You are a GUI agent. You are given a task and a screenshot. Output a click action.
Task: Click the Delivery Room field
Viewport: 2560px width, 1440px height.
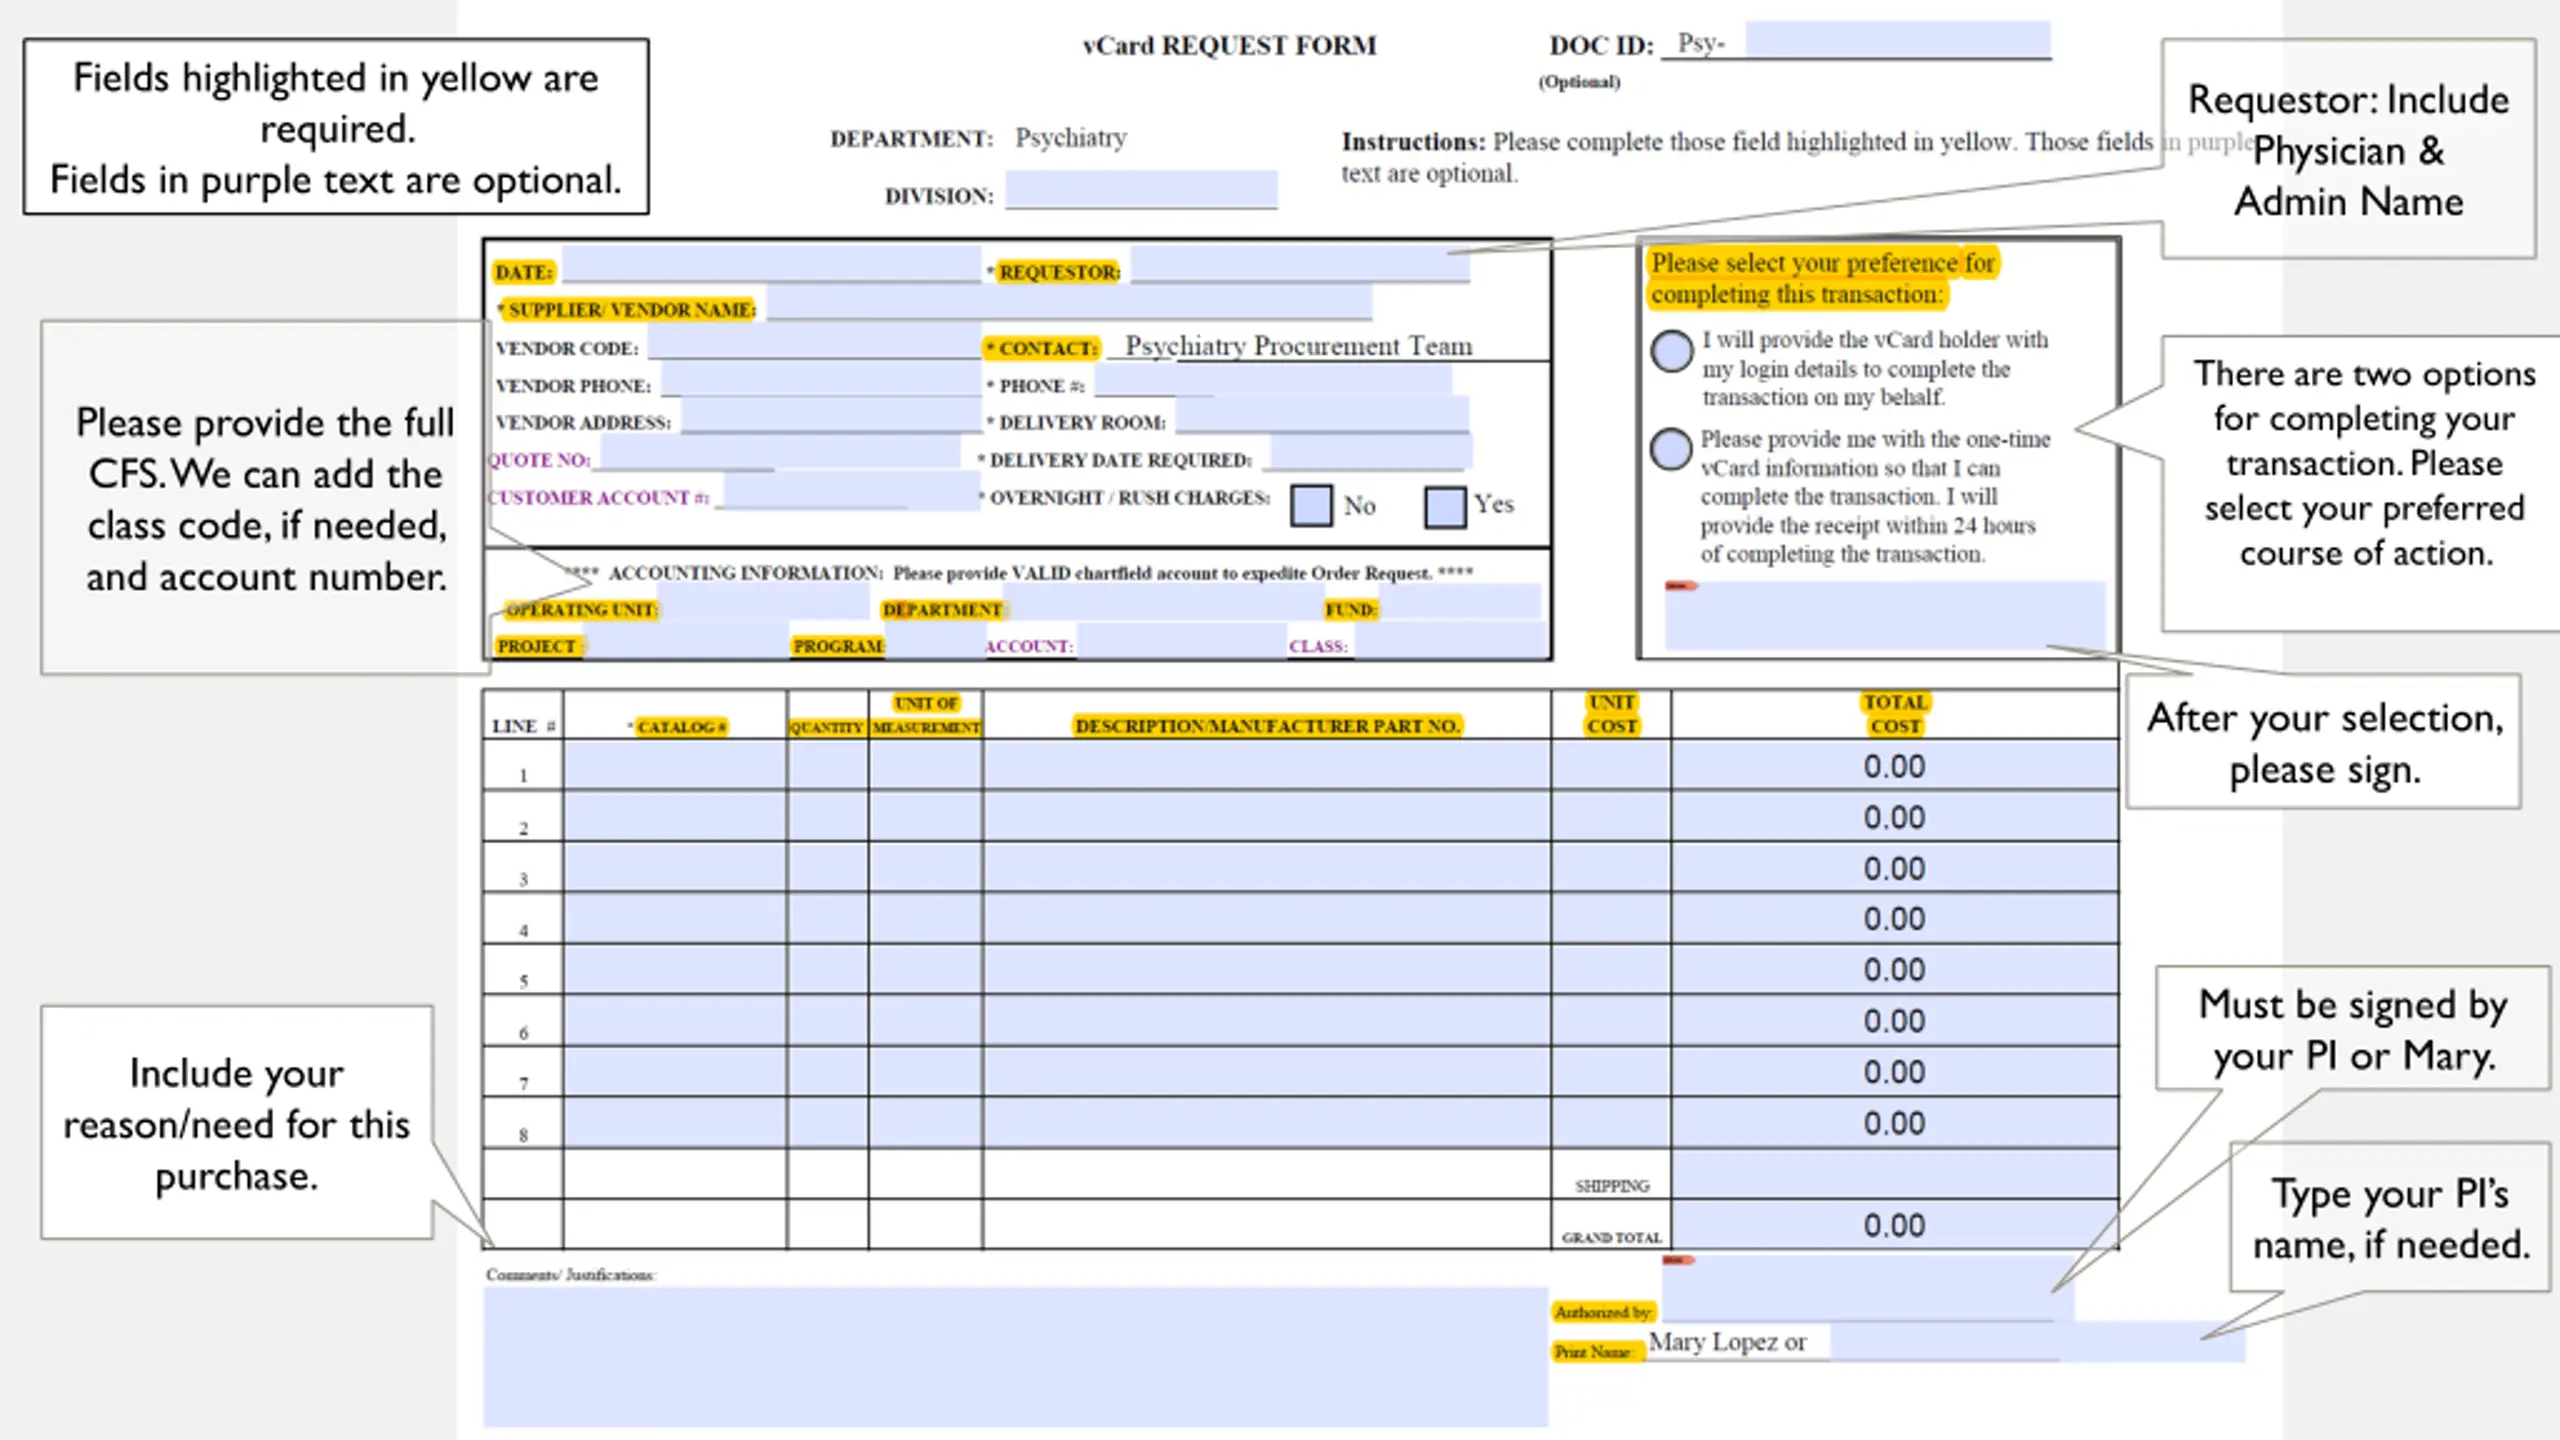tap(1322, 415)
